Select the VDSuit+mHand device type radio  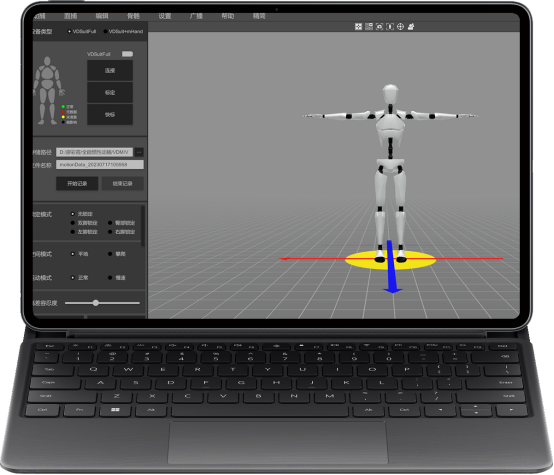105,31
